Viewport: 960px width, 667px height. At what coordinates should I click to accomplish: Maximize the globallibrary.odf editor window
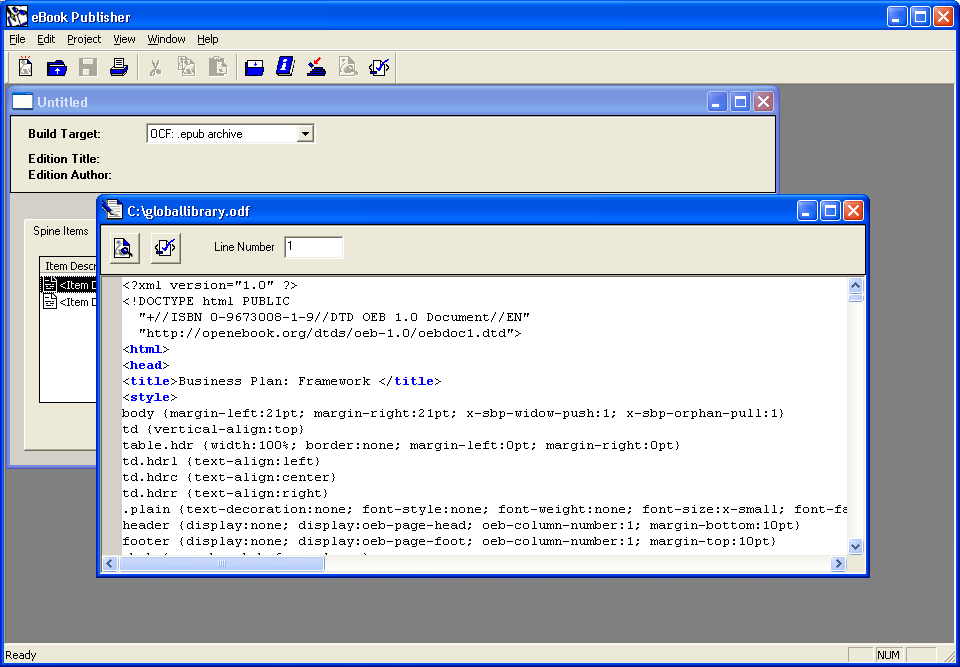(x=830, y=211)
